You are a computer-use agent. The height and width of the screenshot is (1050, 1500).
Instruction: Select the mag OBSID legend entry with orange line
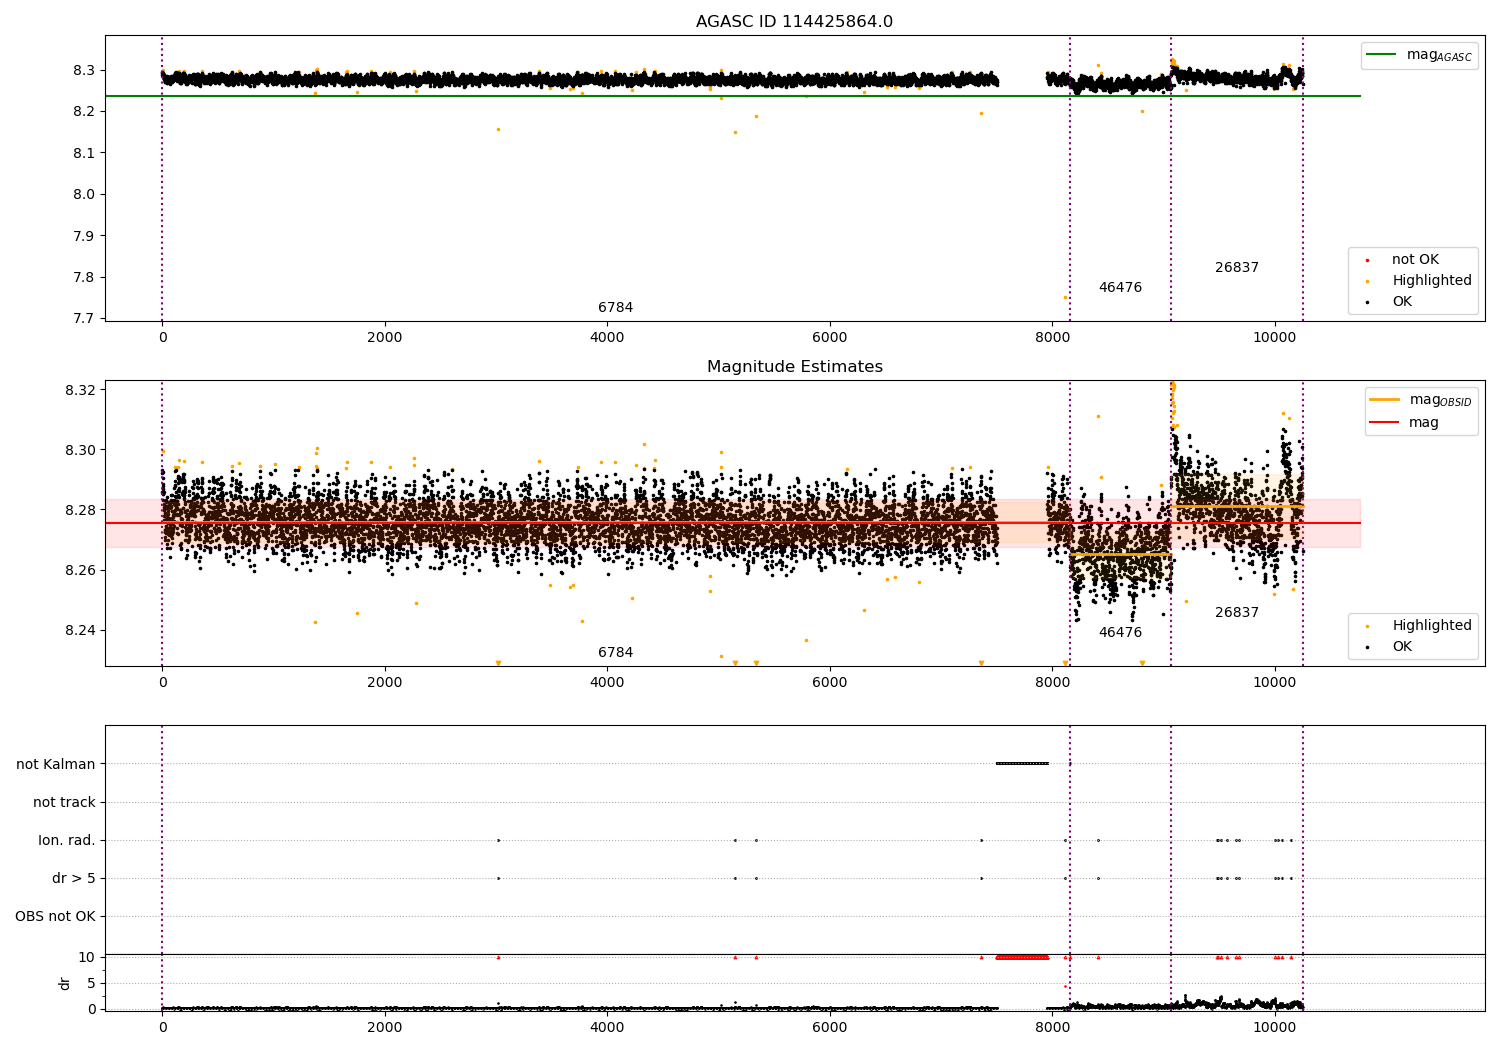point(1420,400)
